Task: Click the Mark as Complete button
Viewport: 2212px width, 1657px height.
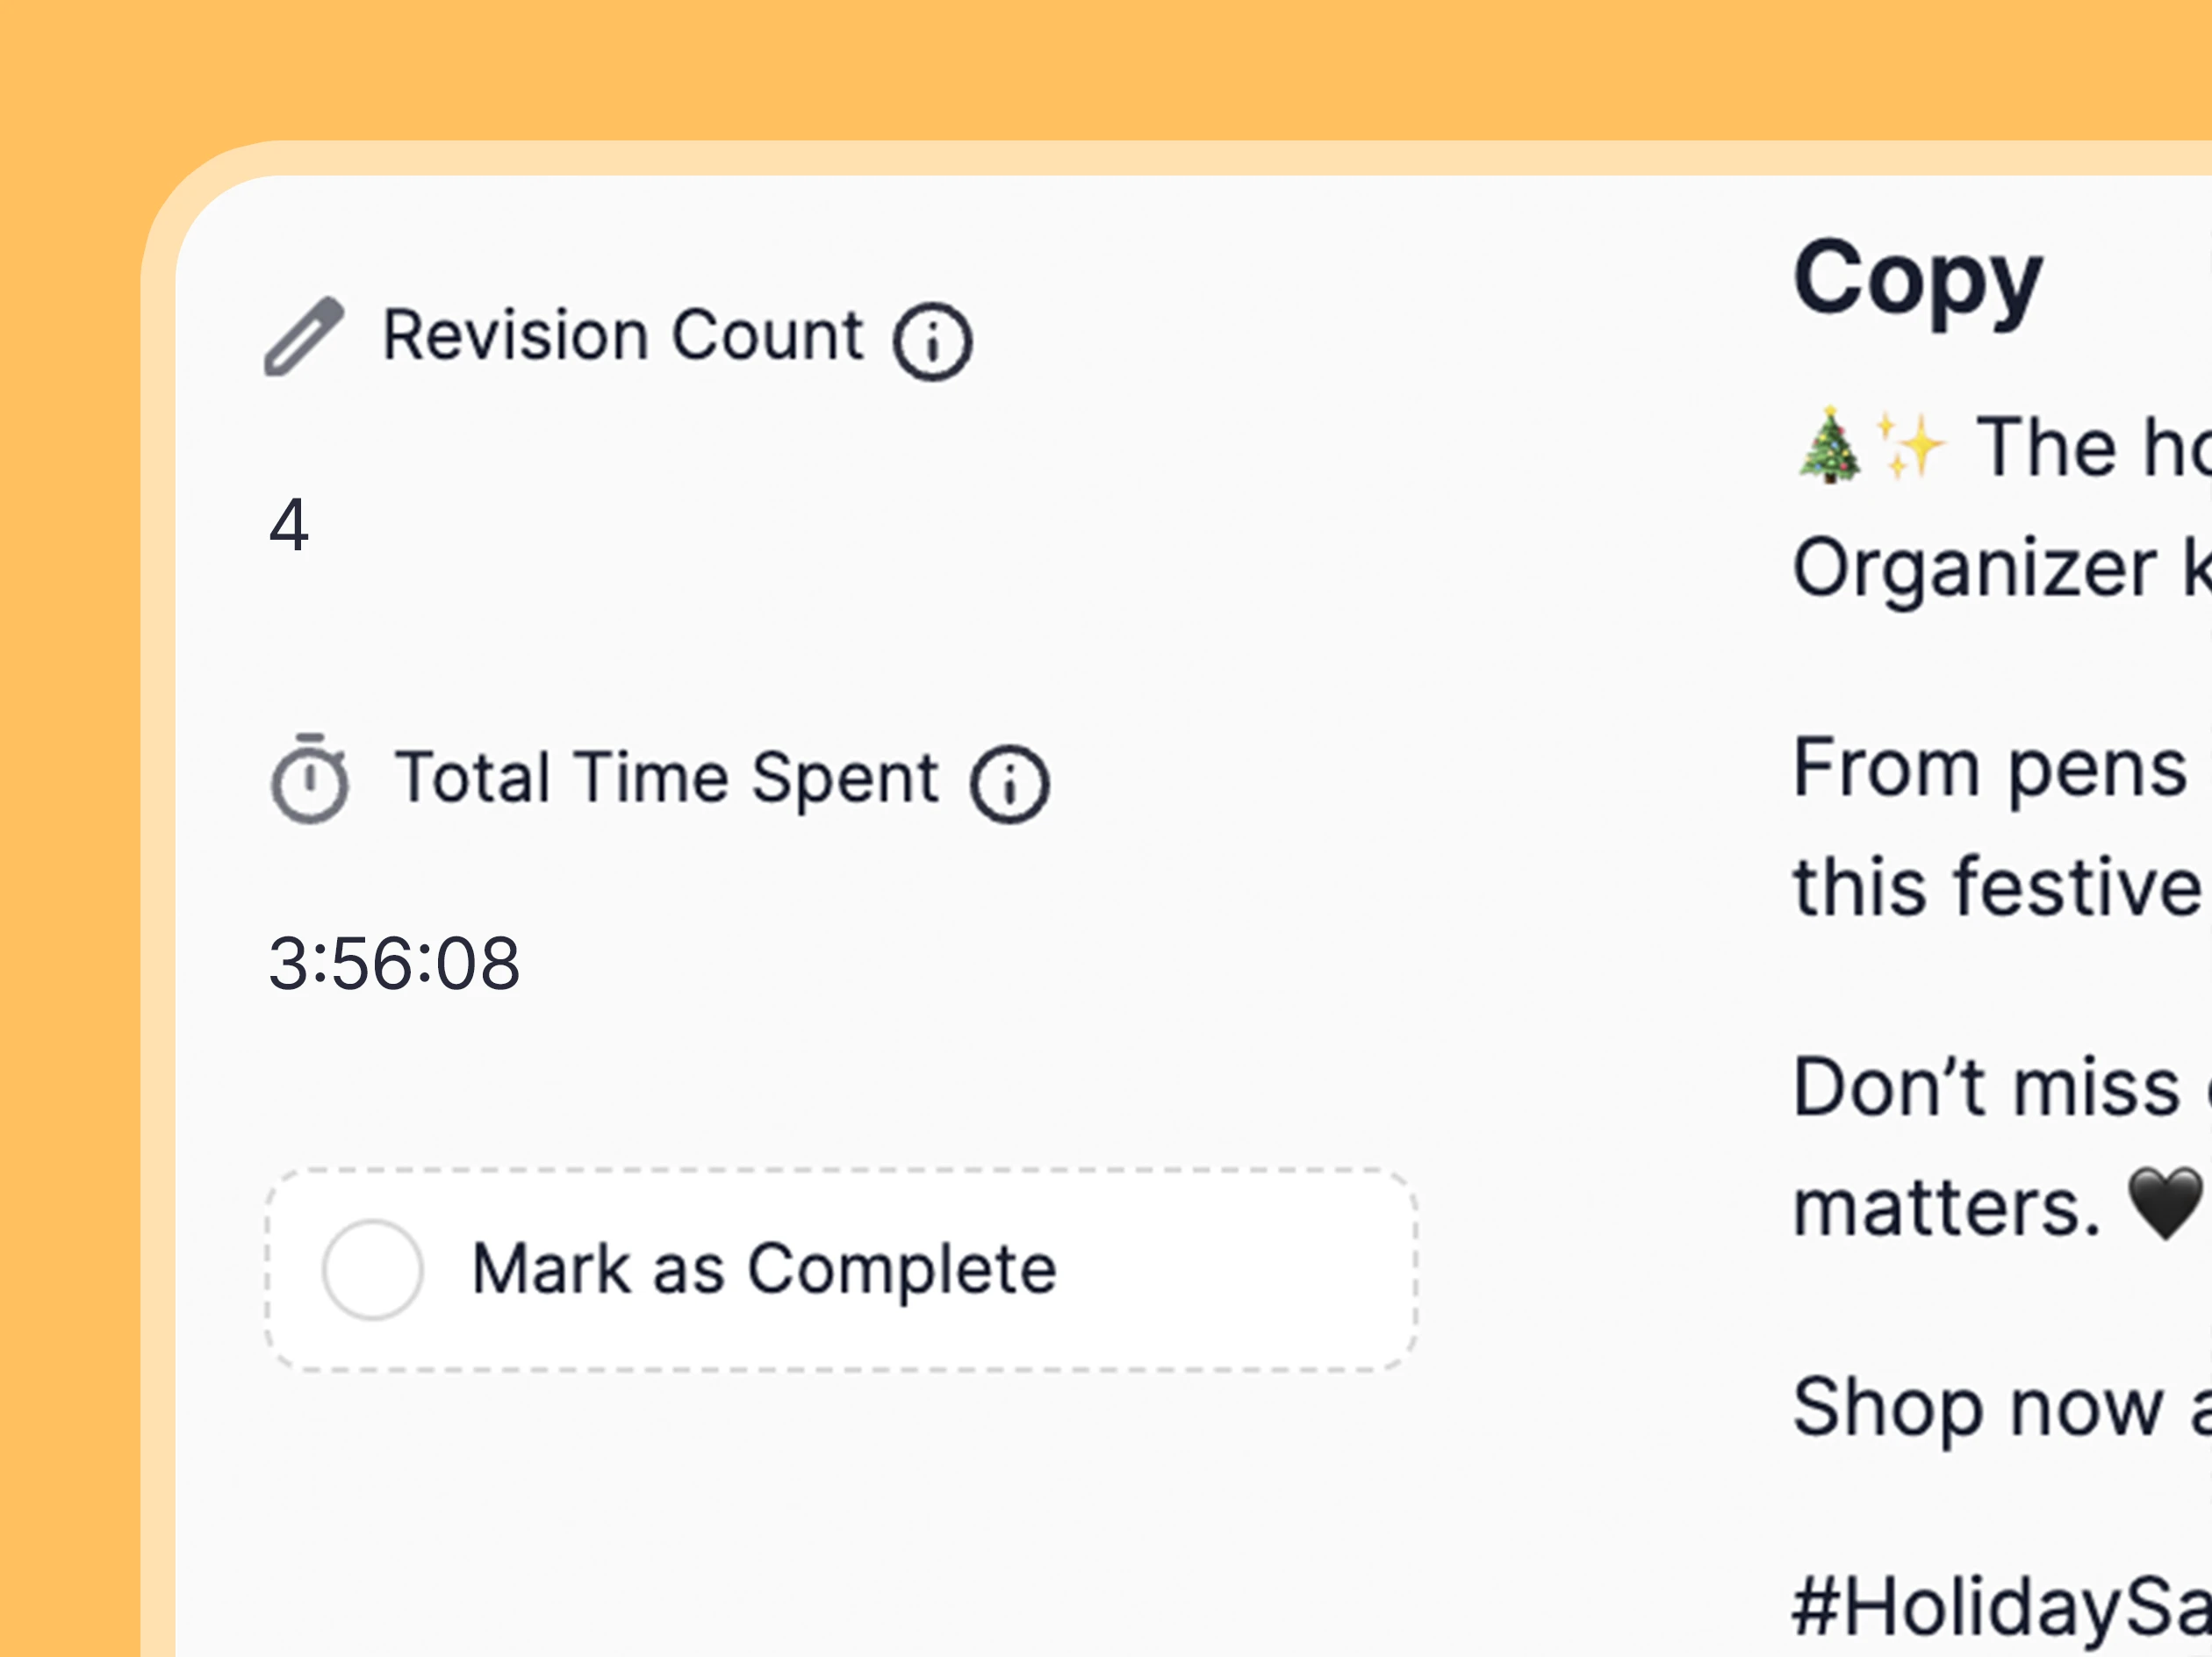Action: pyautogui.click(x=838, y=1271)
